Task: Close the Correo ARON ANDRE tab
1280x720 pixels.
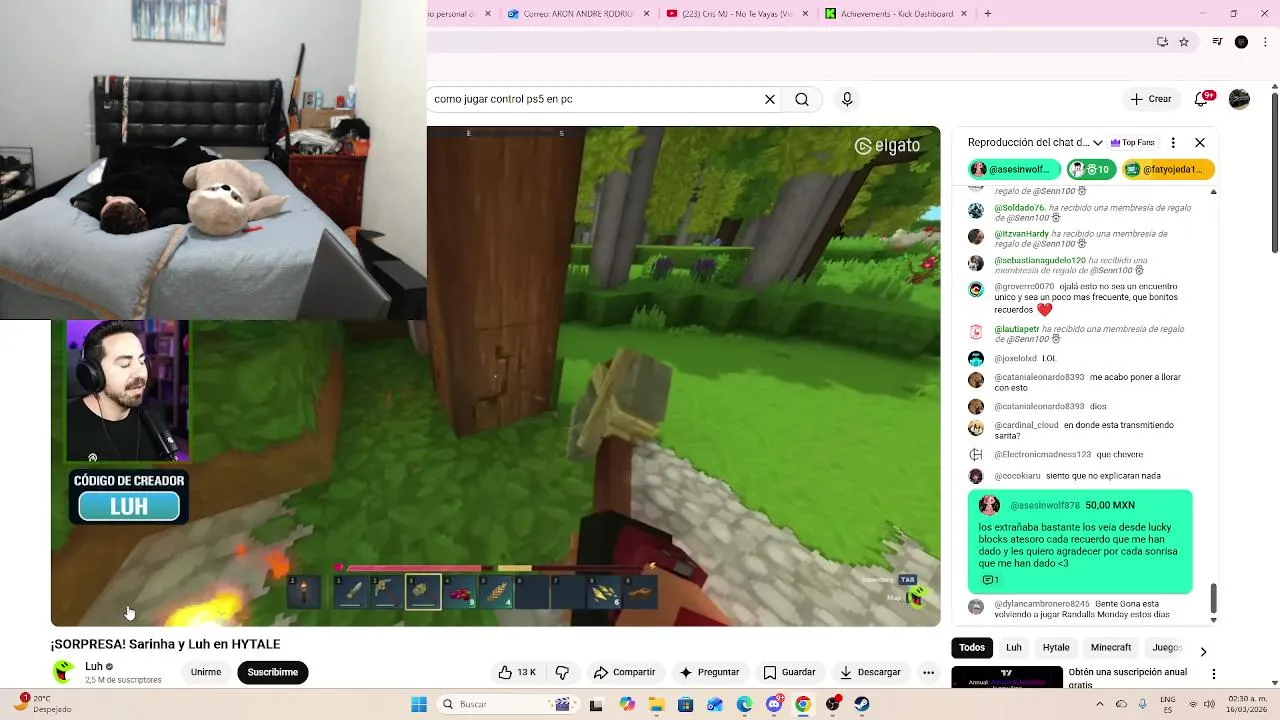Action: pos(647,14)
